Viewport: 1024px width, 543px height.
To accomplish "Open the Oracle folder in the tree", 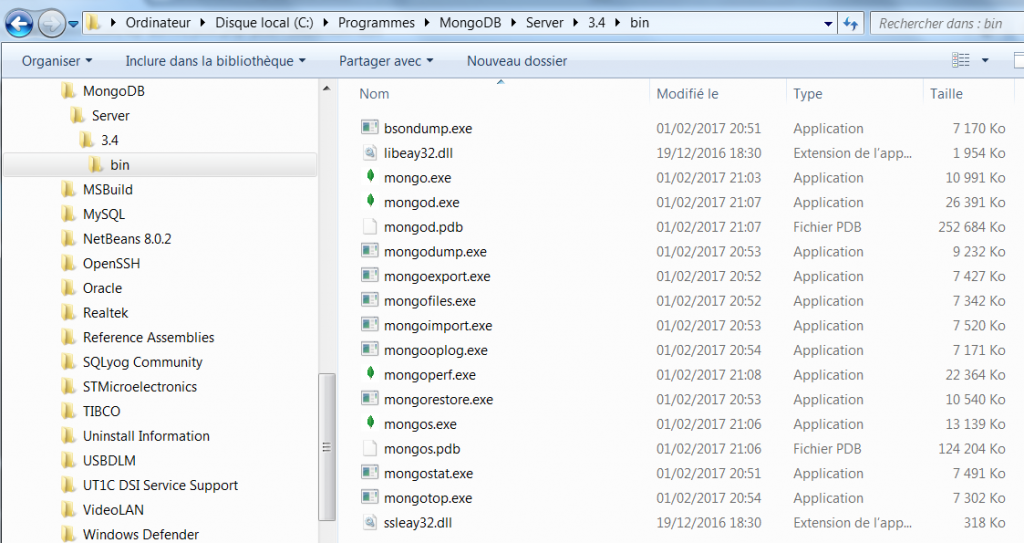I will coord(102,288).
